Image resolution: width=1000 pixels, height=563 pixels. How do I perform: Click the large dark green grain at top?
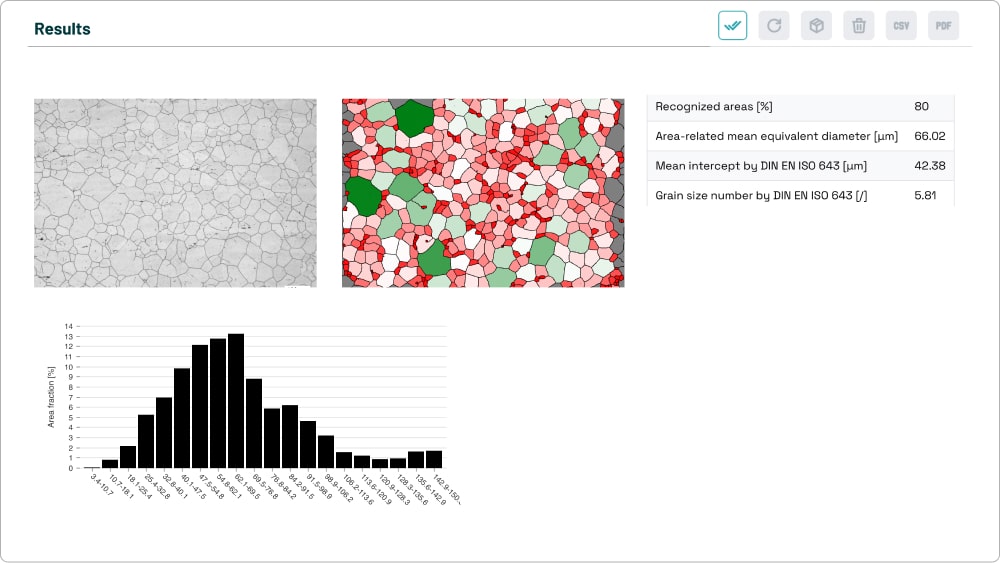pyautogui.click(x=414, y=118)
